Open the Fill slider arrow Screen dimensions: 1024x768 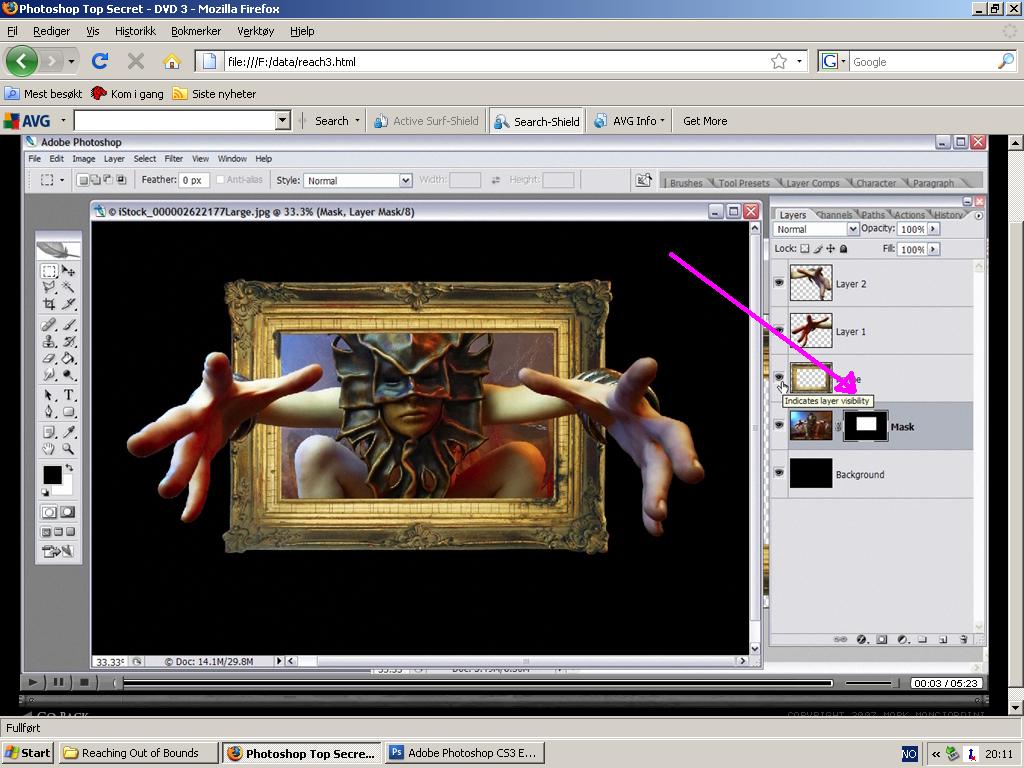pos(933,249)
